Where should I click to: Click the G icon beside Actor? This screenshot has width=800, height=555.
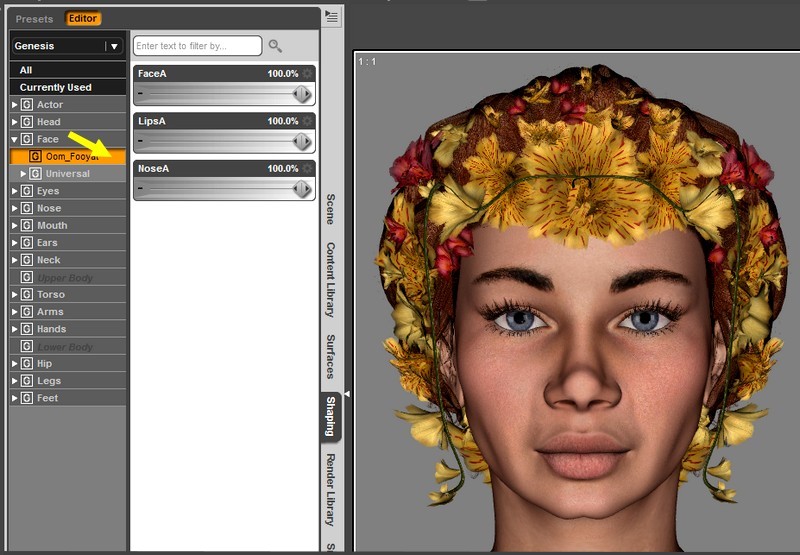tap(27, 105)
